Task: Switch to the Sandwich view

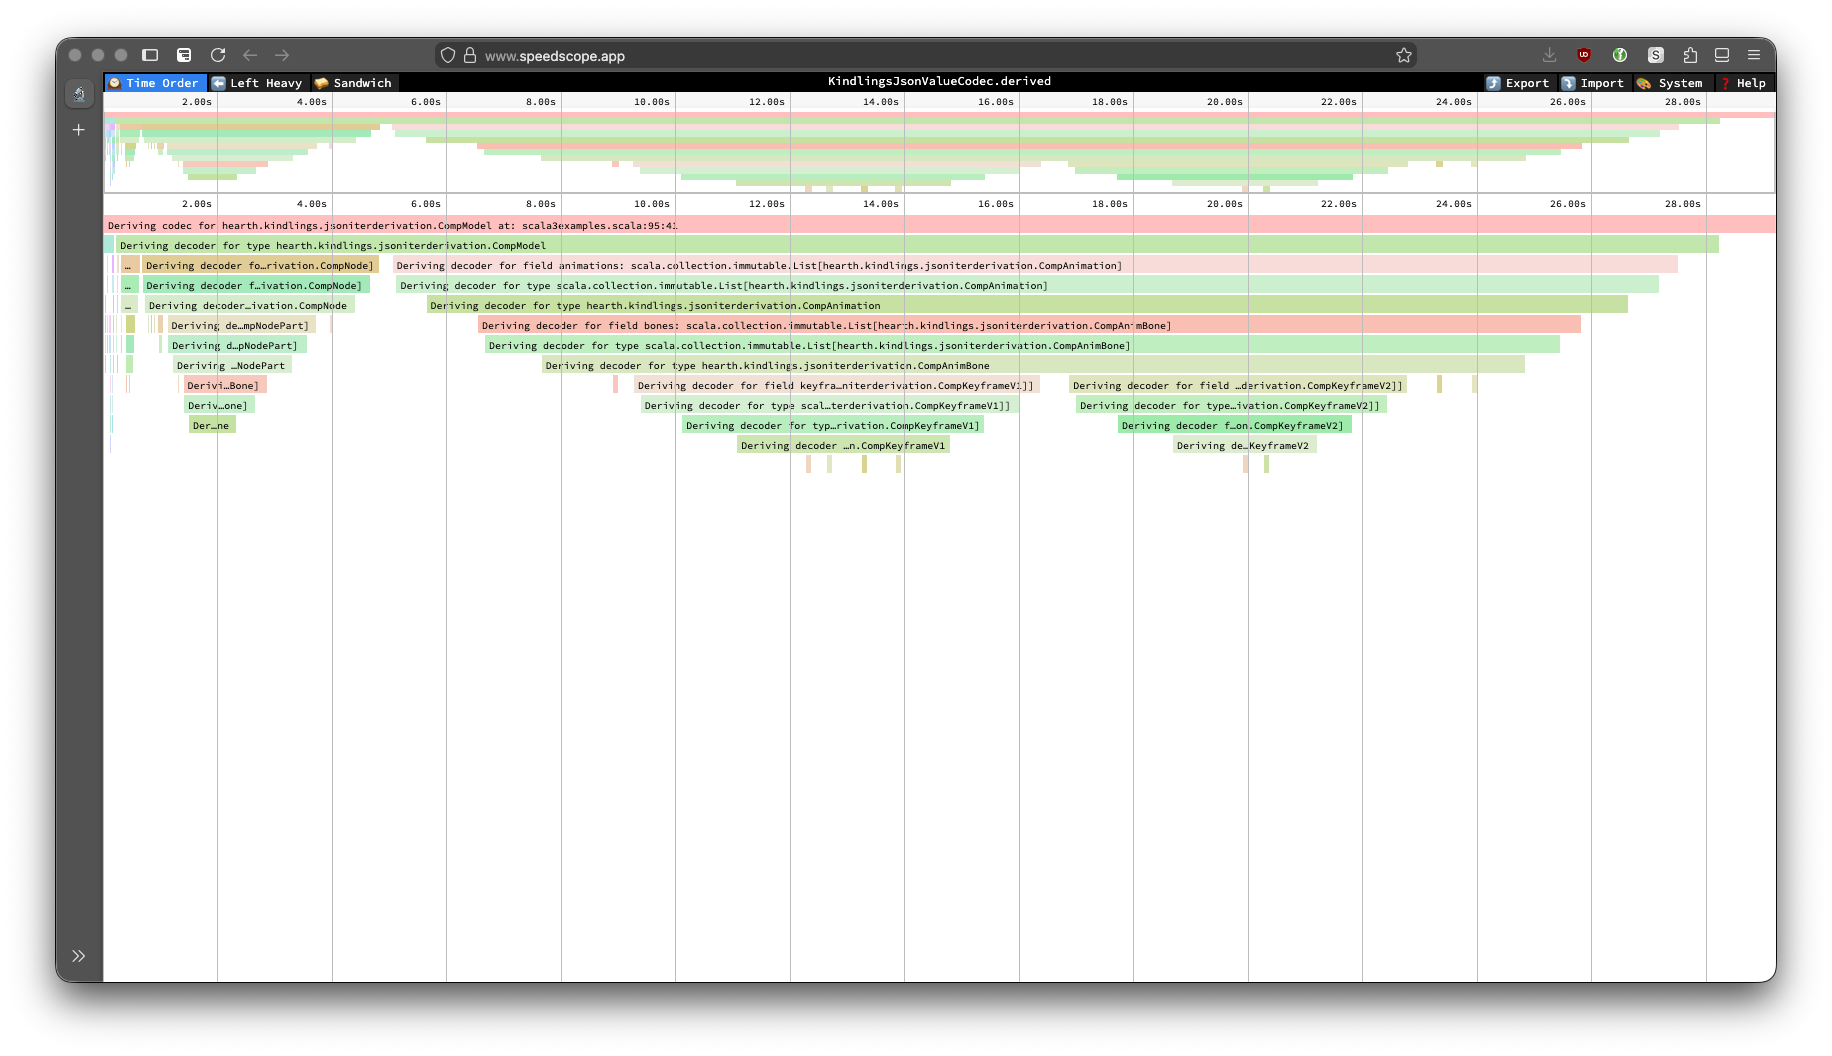Action: (353, 83)
